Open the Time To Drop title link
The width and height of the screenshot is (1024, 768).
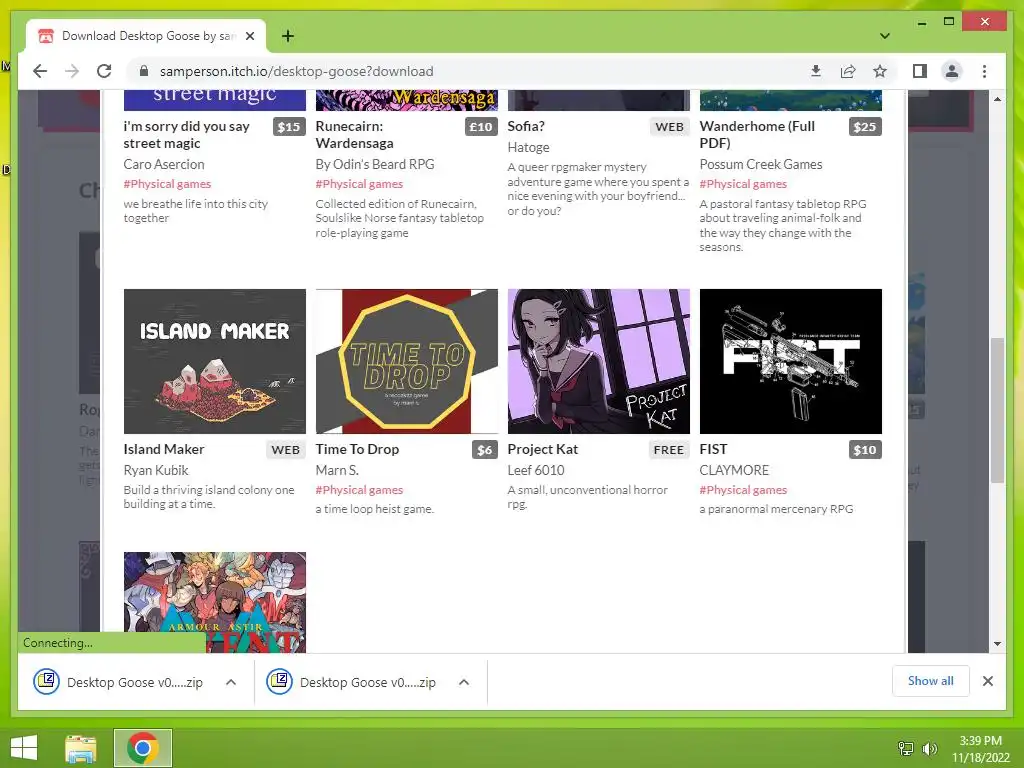point(357,449)
